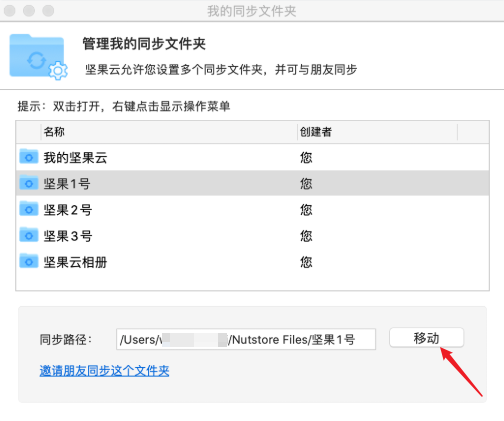Image resolution: width=504 pixels, height=421 pixels.
Task: Click folder icon next to 坚果2号
Action: [x=29, y=209]
